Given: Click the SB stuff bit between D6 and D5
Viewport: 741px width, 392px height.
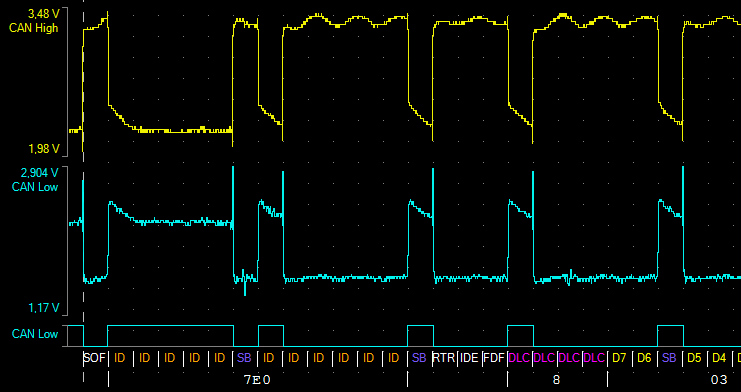Looking at the screenshot, I should coord(669,358).
